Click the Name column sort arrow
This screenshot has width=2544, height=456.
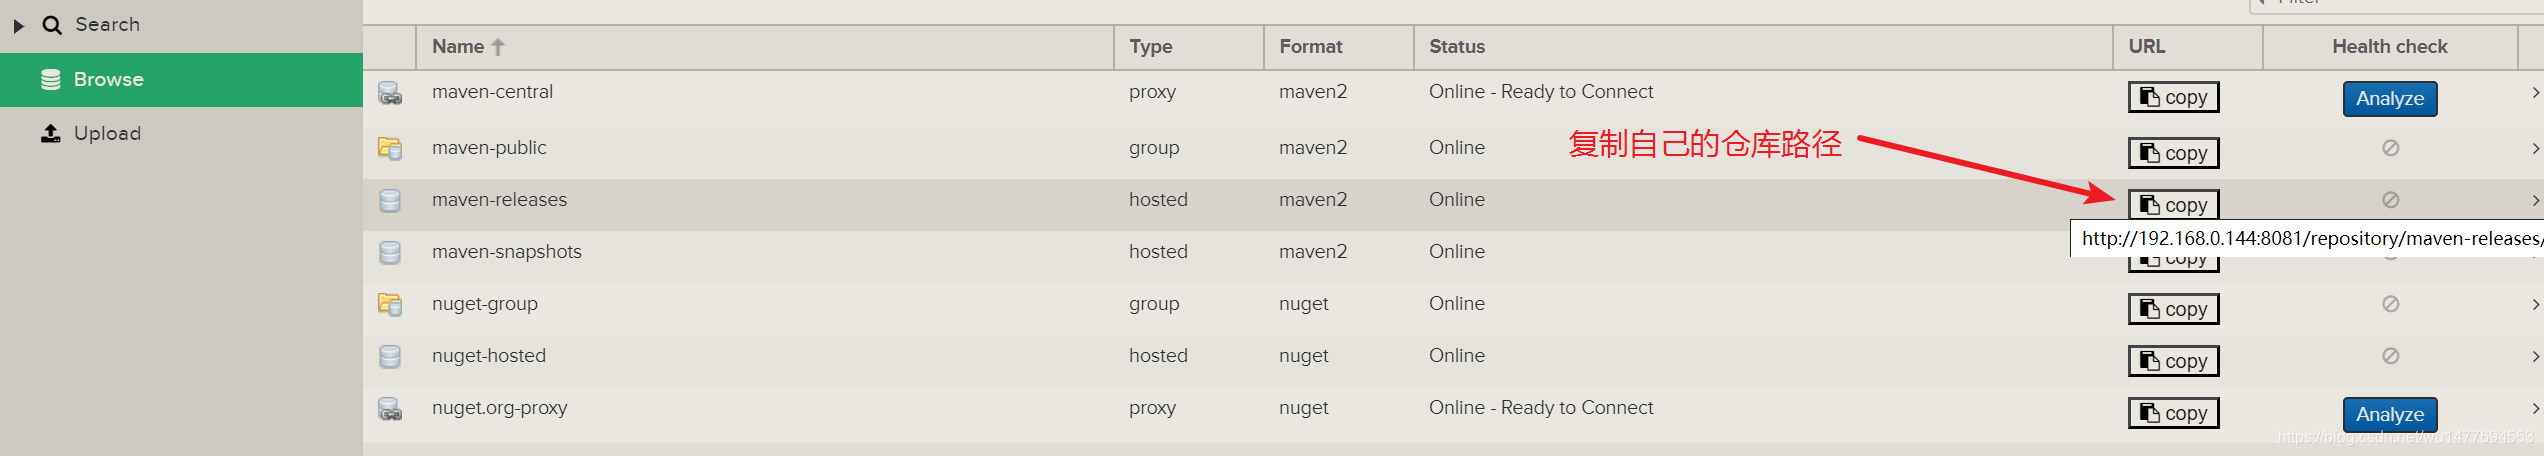498,47
